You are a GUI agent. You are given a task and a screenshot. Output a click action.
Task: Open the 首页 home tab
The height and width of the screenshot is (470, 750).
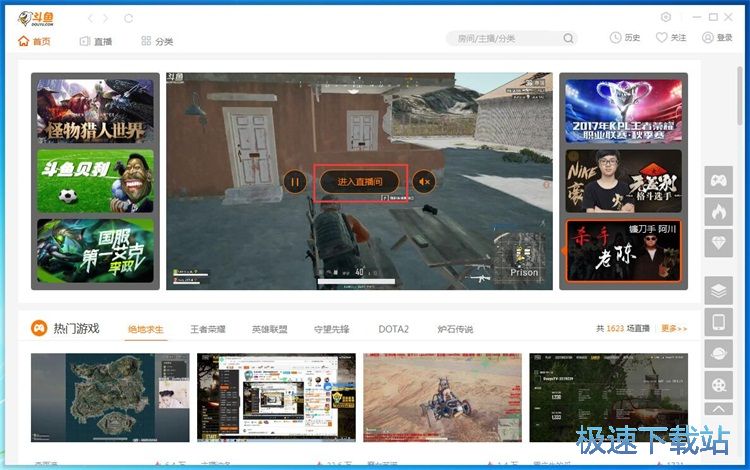coord(34,41)
